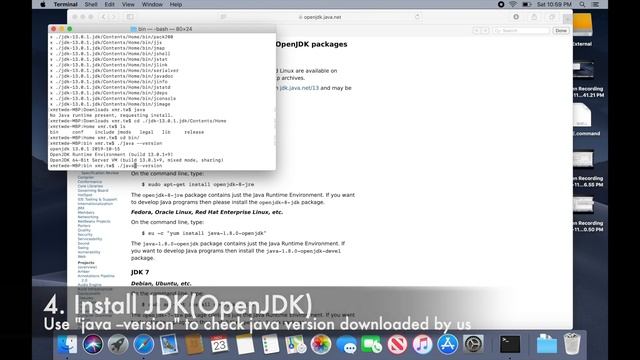The height and width of the screenshot is (360, 640).
Task: Open Launchpad rocket icon in dock
Action: click(118, 344)
